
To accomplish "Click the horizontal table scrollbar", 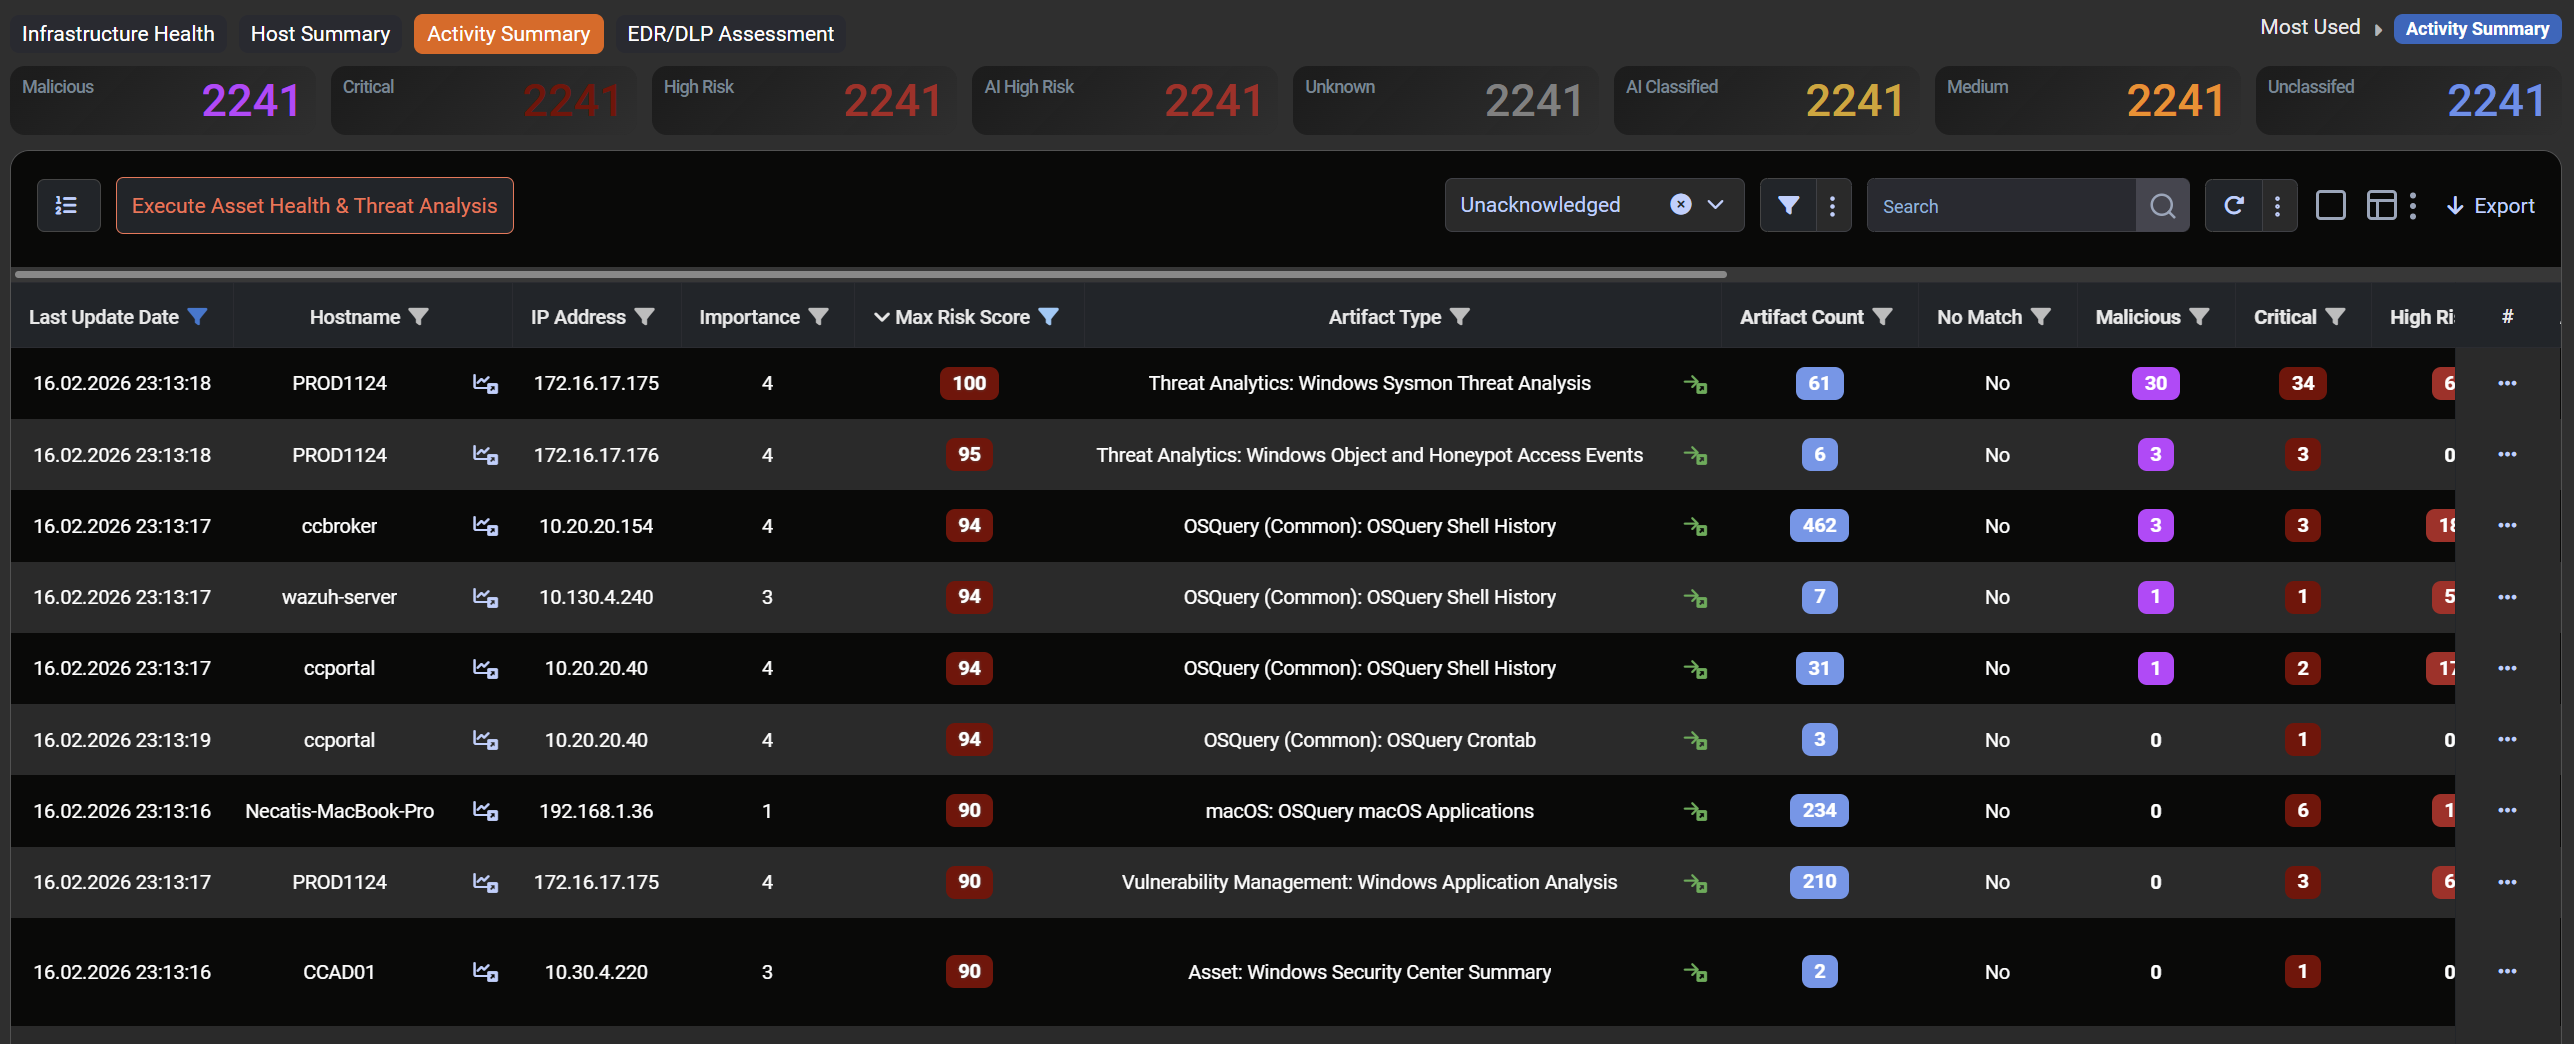I will [x=870, y=273].
